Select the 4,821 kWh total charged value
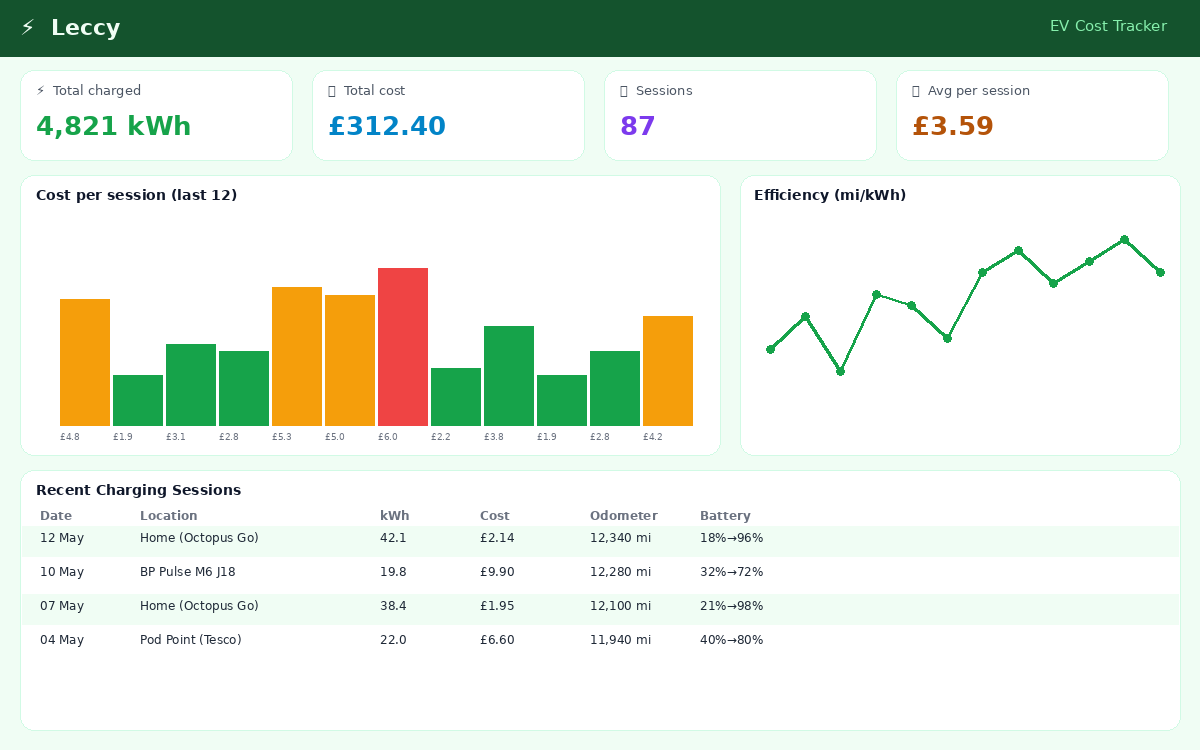 tap(114, 127)
